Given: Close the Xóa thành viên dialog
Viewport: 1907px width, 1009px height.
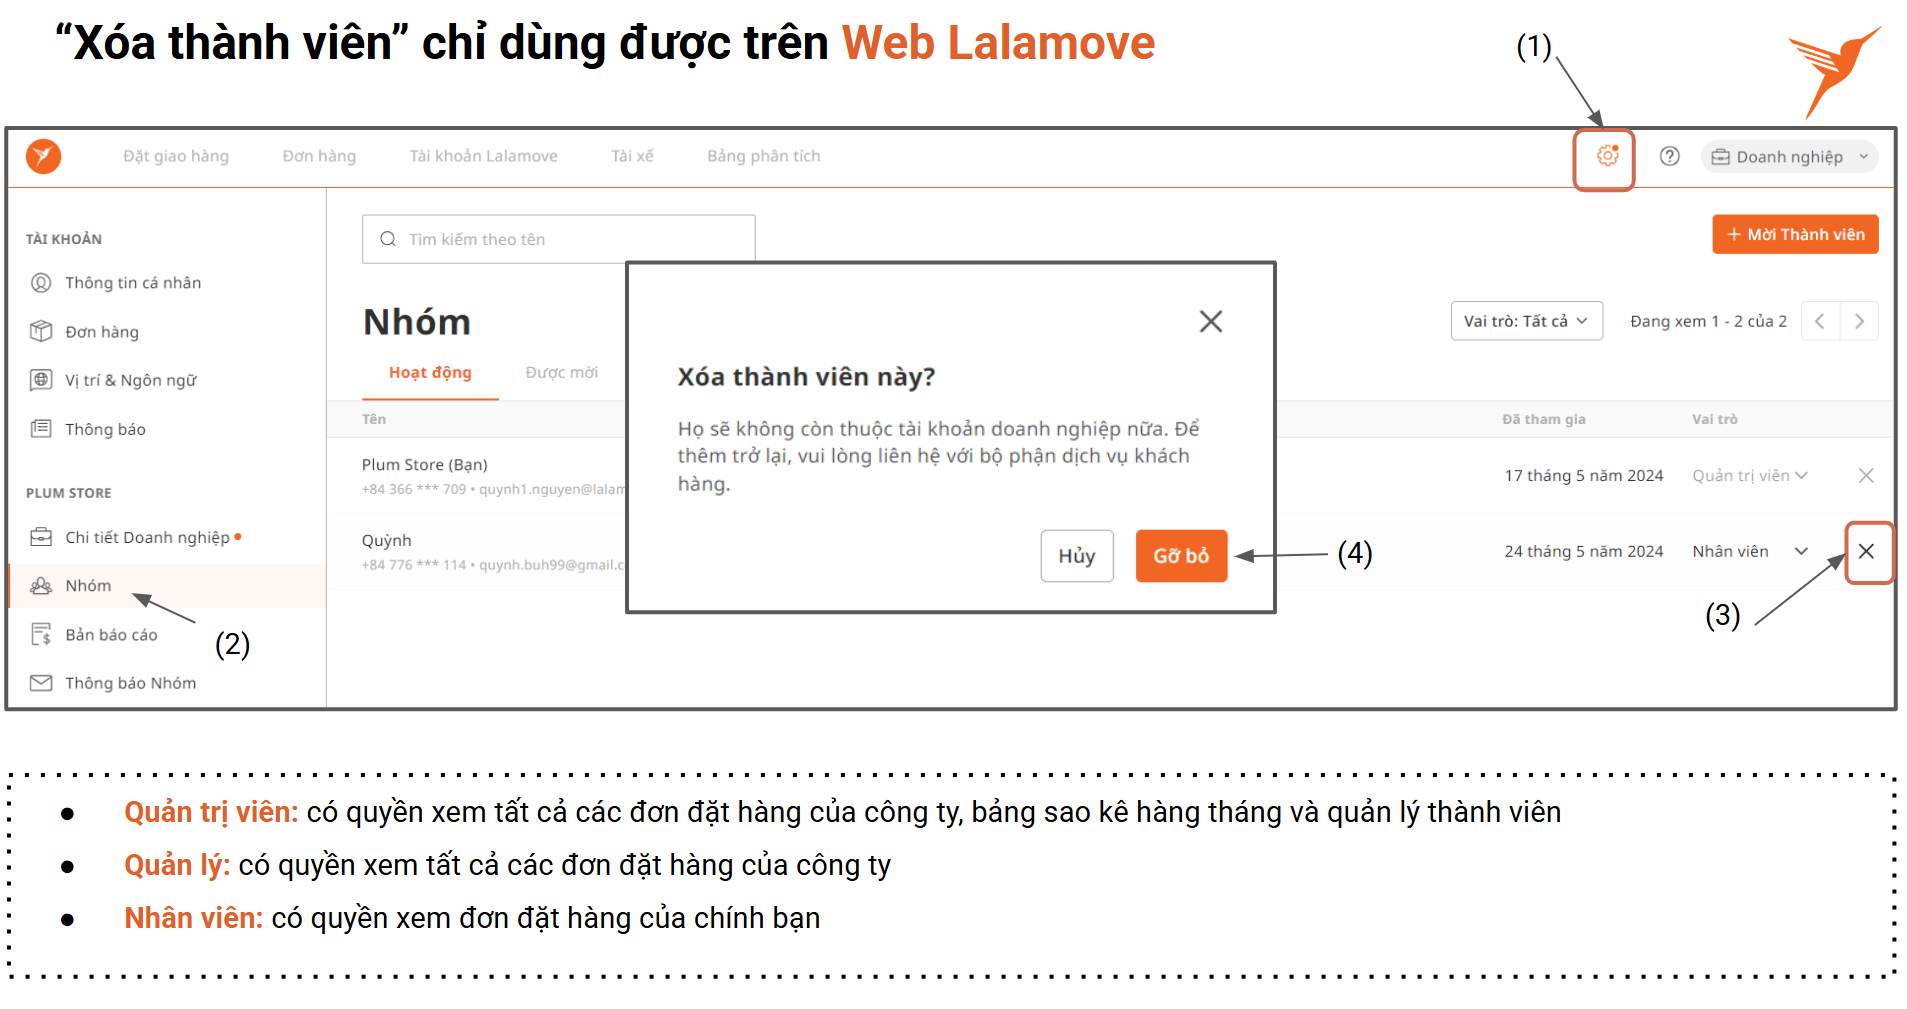Looking at the screenshot, I should (1210, 322).
